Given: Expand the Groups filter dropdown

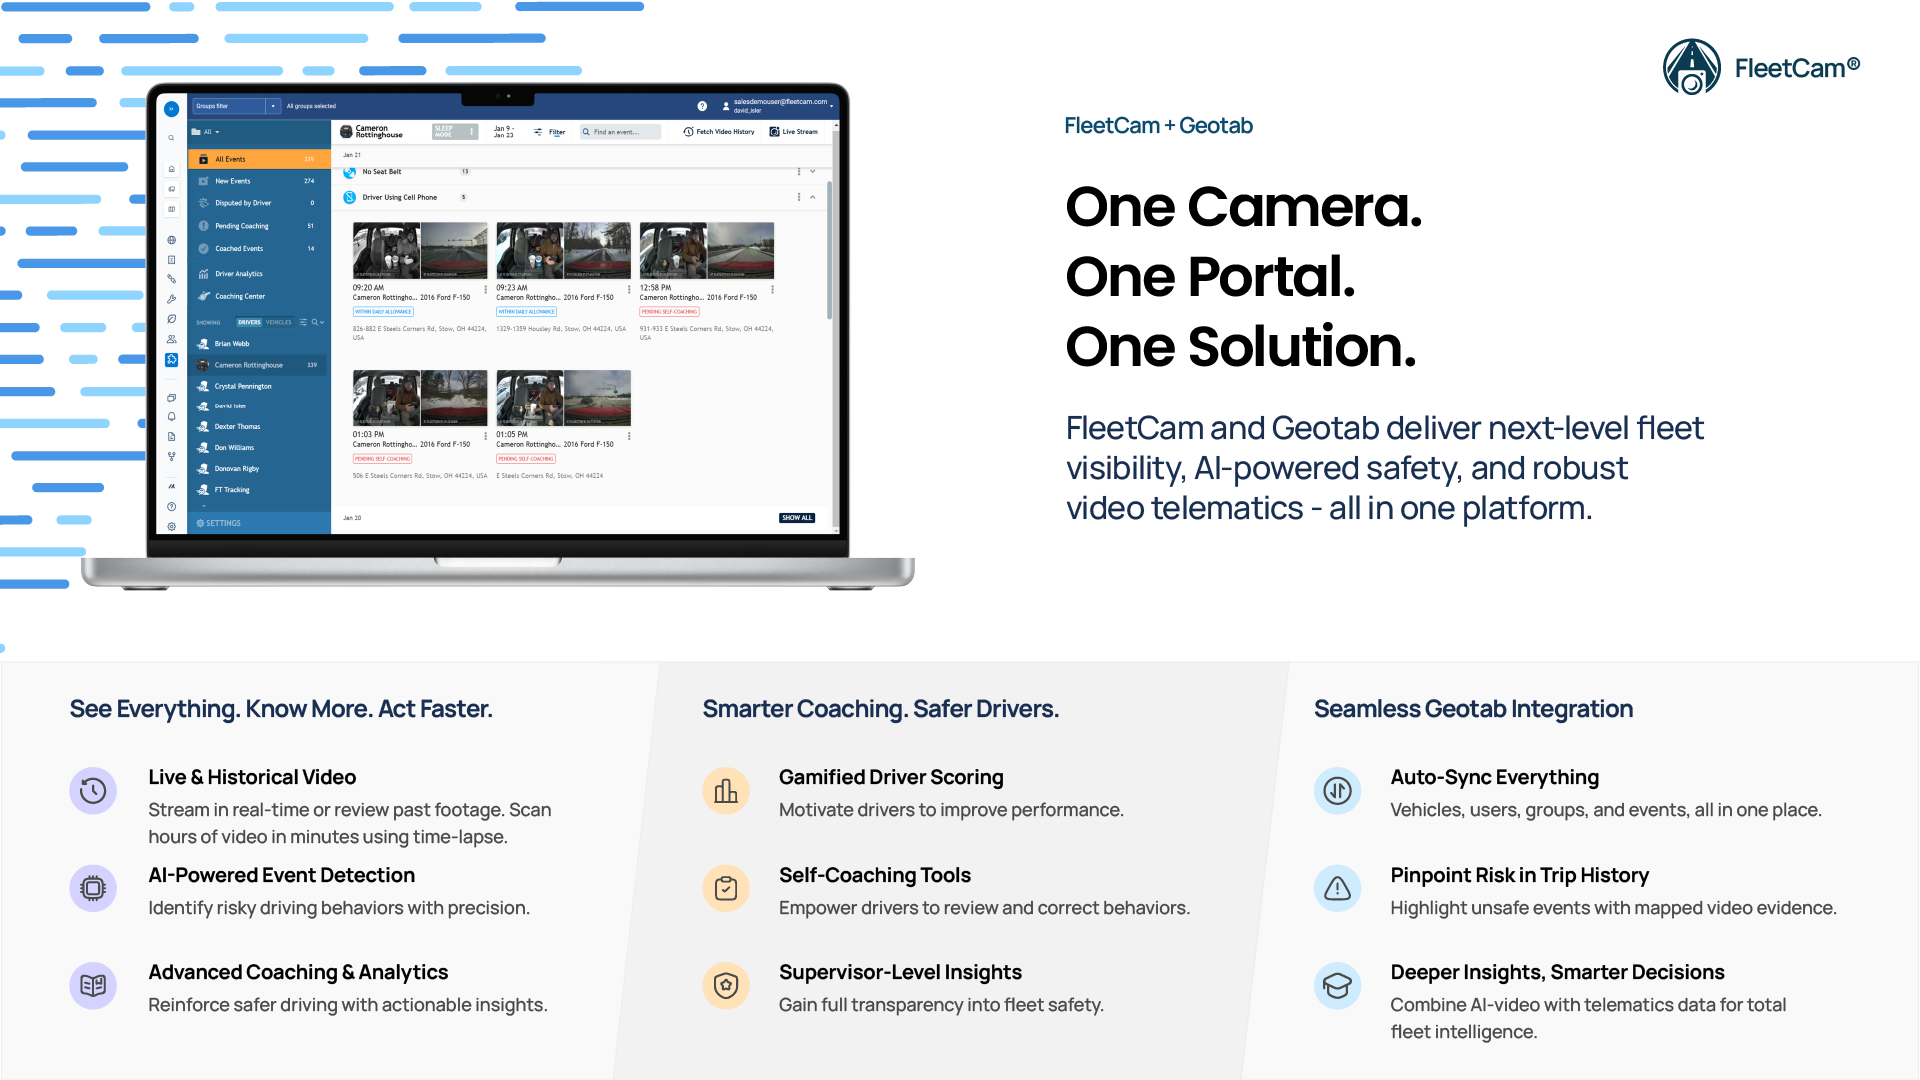Looking at the screenshot, I should click(x=273, y=106).
